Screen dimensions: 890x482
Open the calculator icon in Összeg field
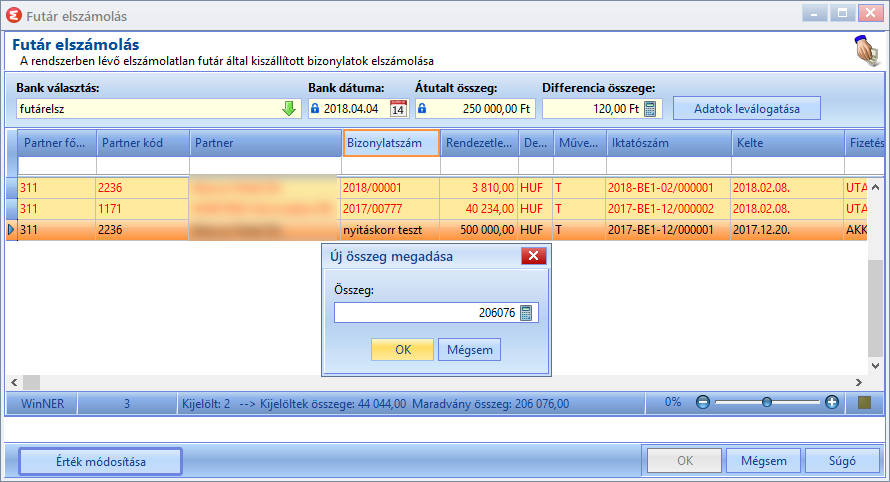[x=526, y=313]
